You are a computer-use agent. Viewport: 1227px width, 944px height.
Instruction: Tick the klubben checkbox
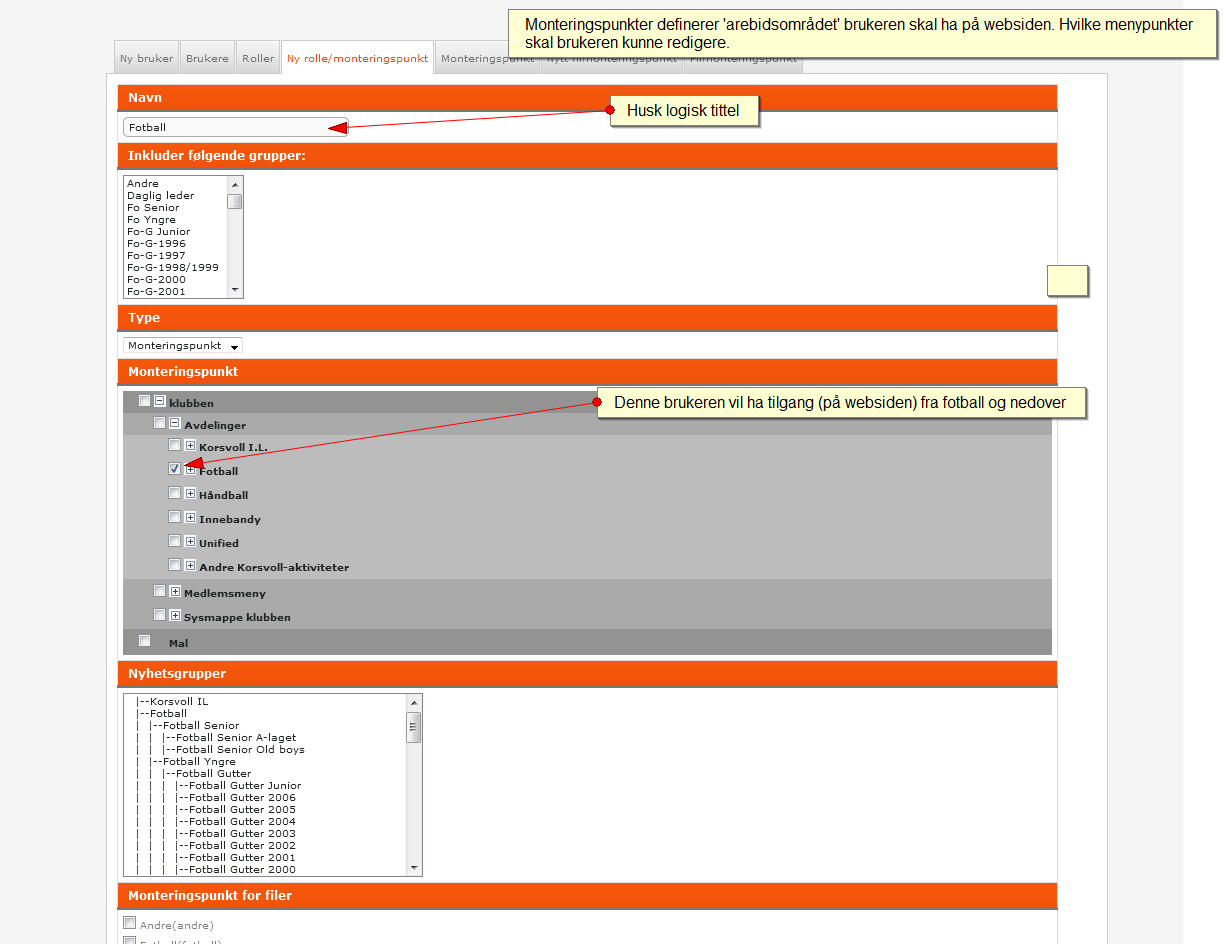click(145, 401)
